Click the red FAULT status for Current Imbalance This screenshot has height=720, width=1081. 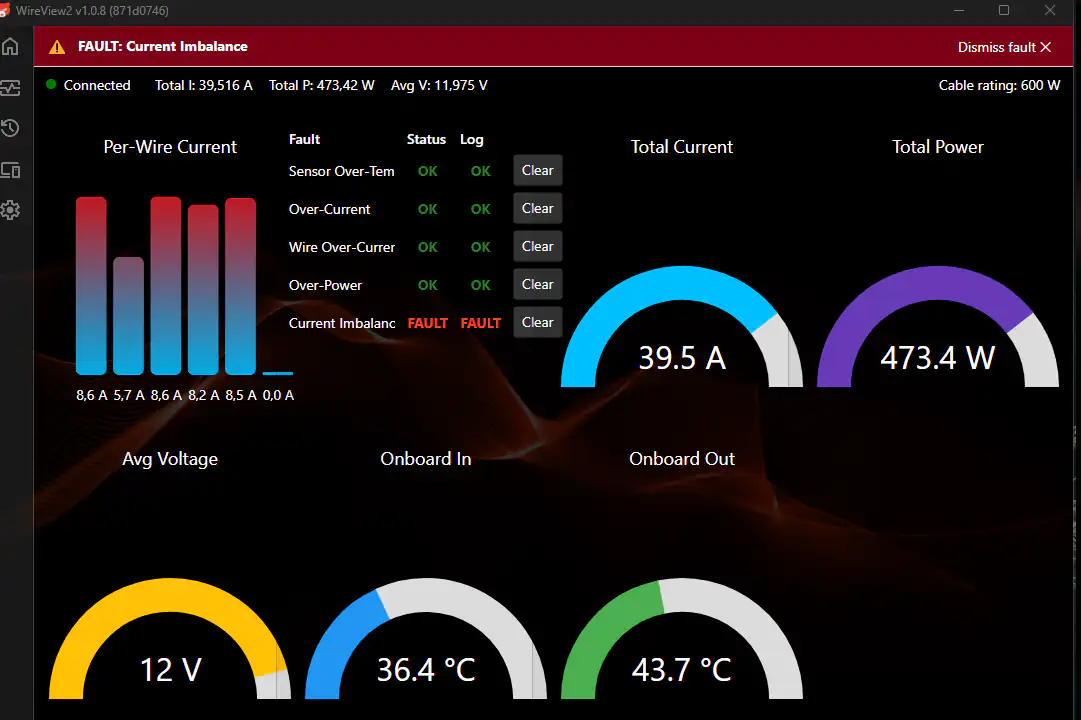[x=427, y=323]
